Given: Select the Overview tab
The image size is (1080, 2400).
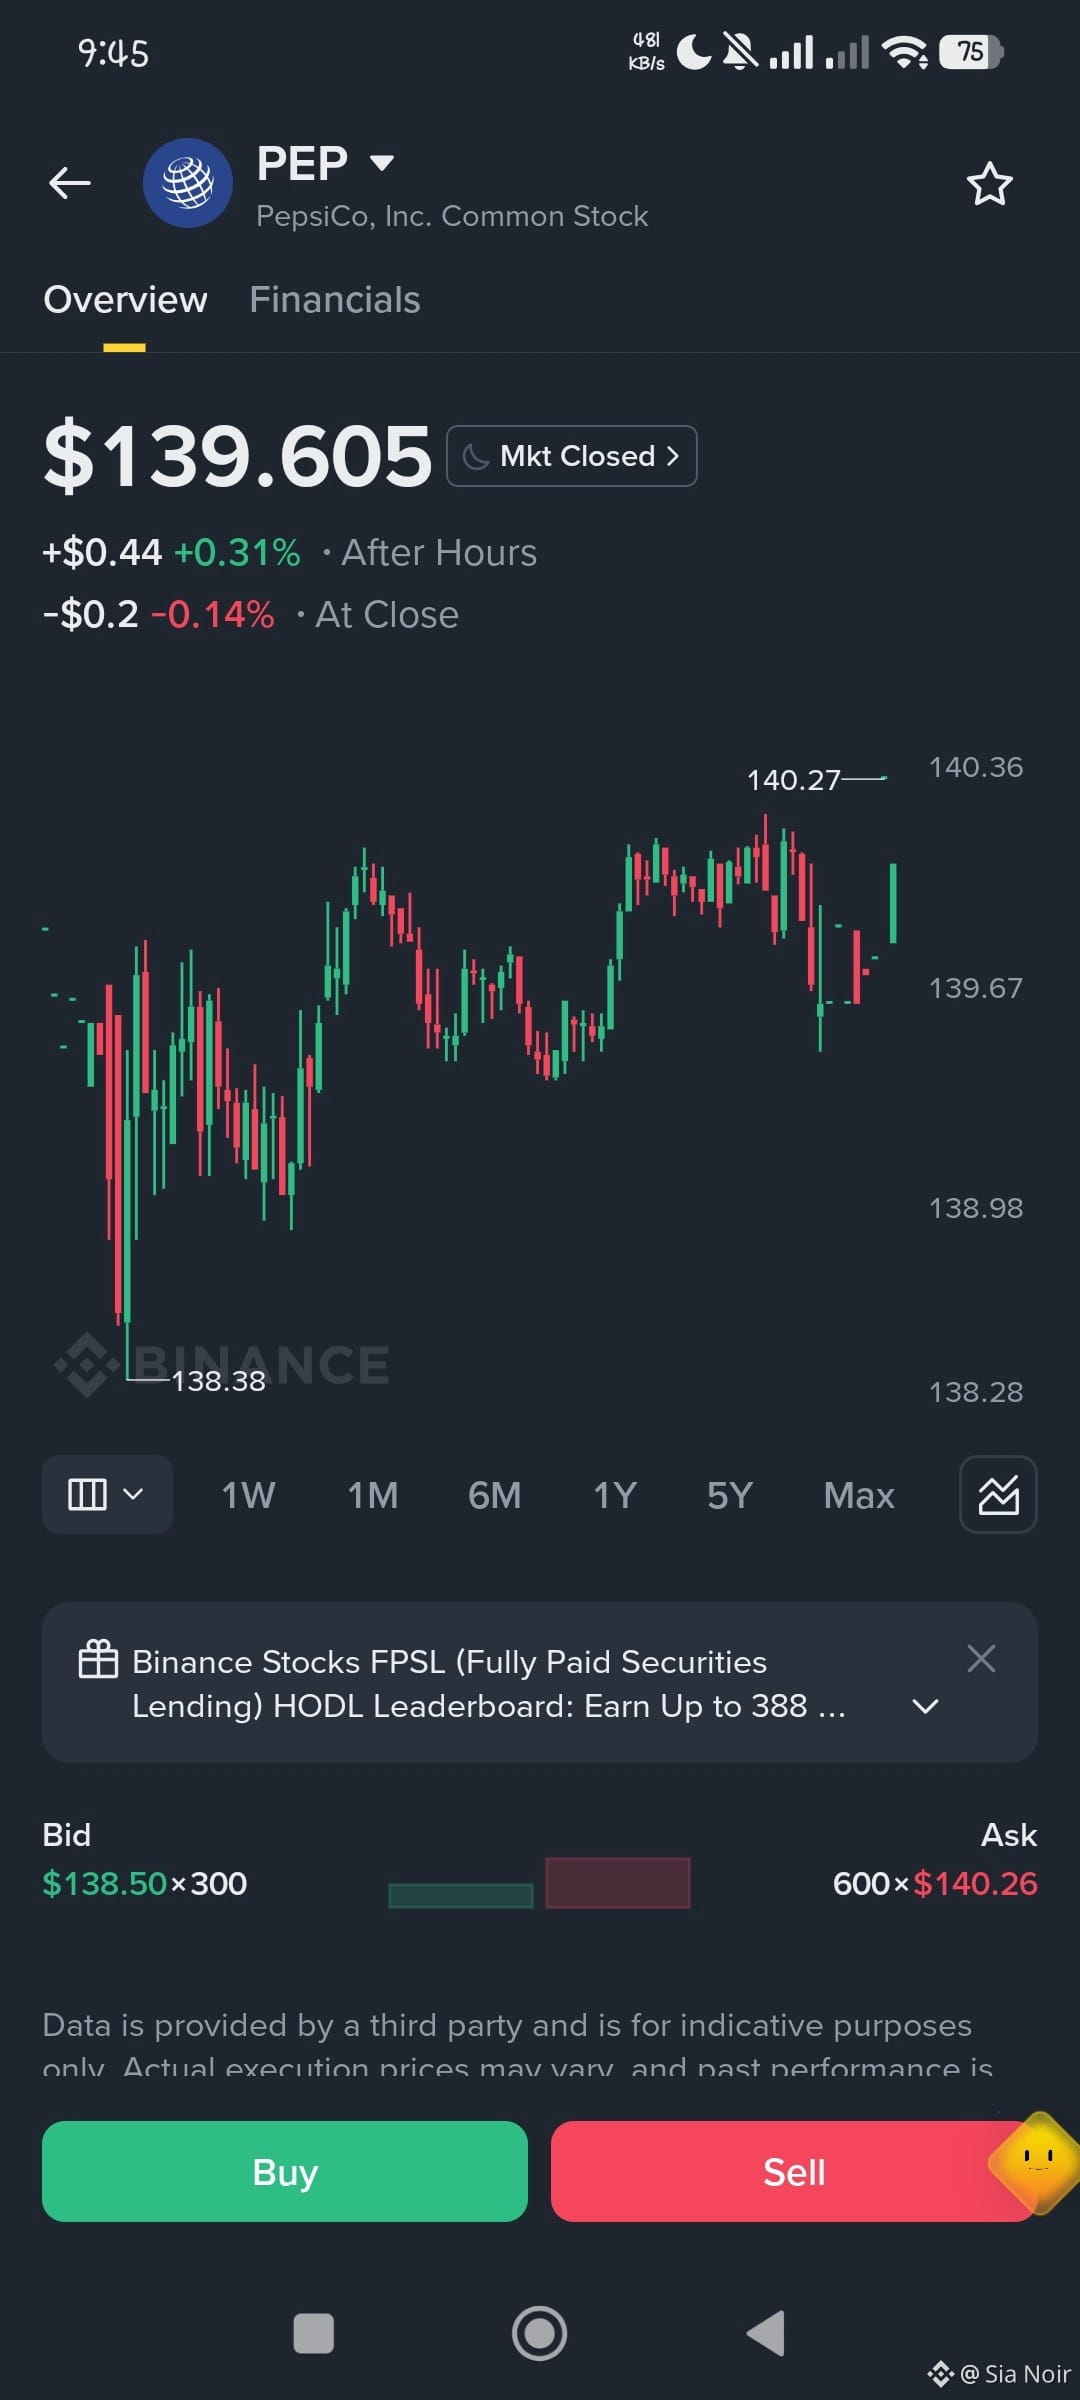Looking at the screenshot, I should click(125, 300).
